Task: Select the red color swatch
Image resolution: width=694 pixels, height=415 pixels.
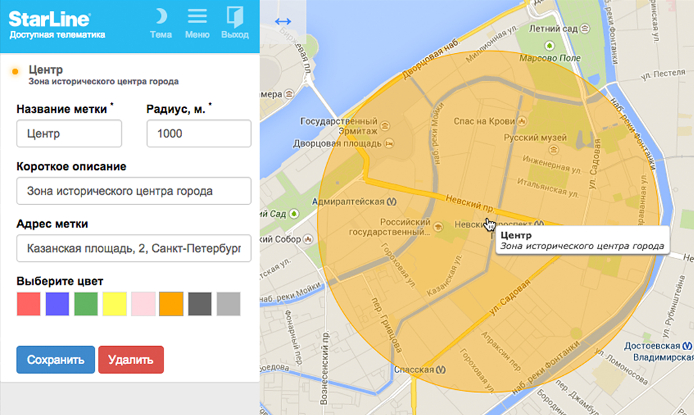Action: (x=29, y=304)
